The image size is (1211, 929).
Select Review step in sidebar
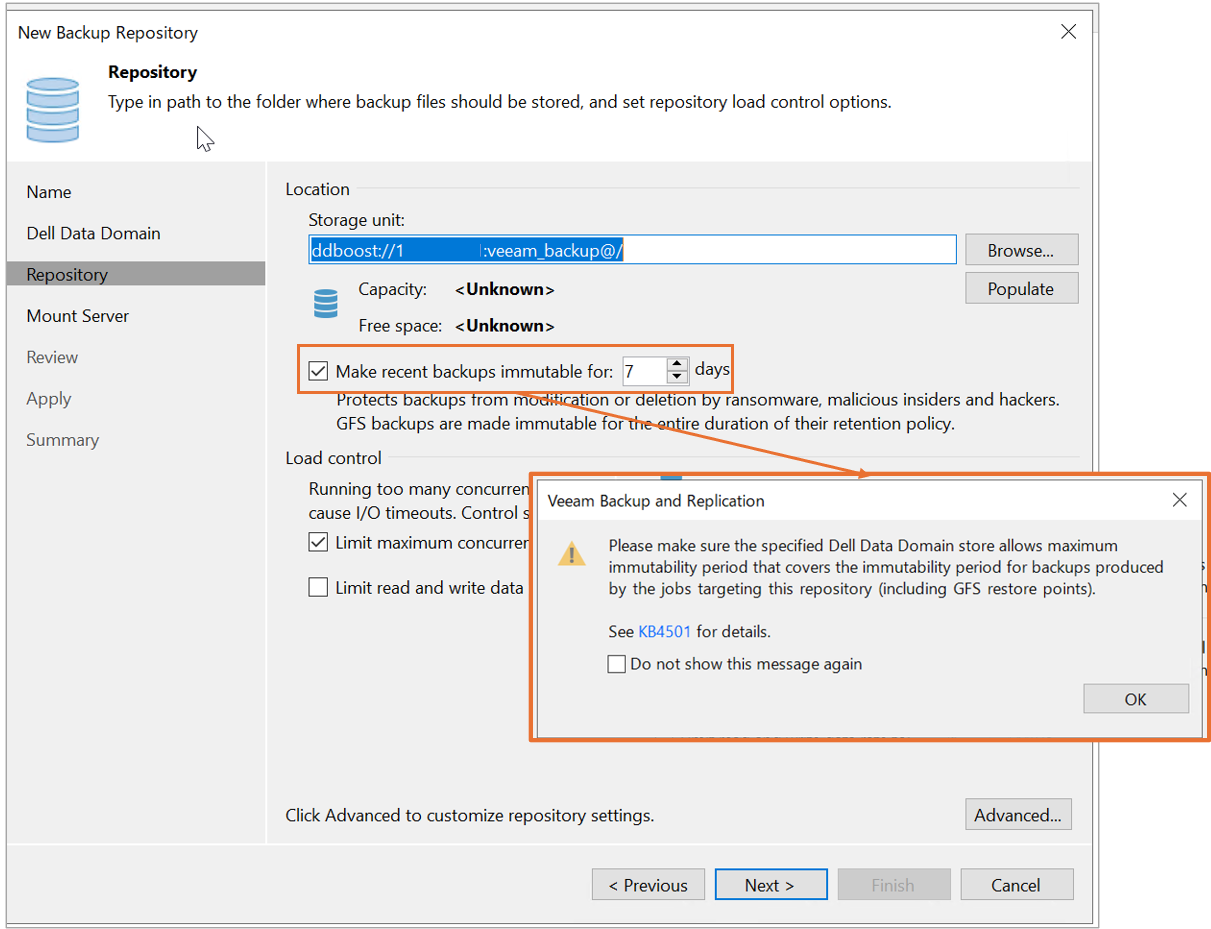(x=52, y=357)
